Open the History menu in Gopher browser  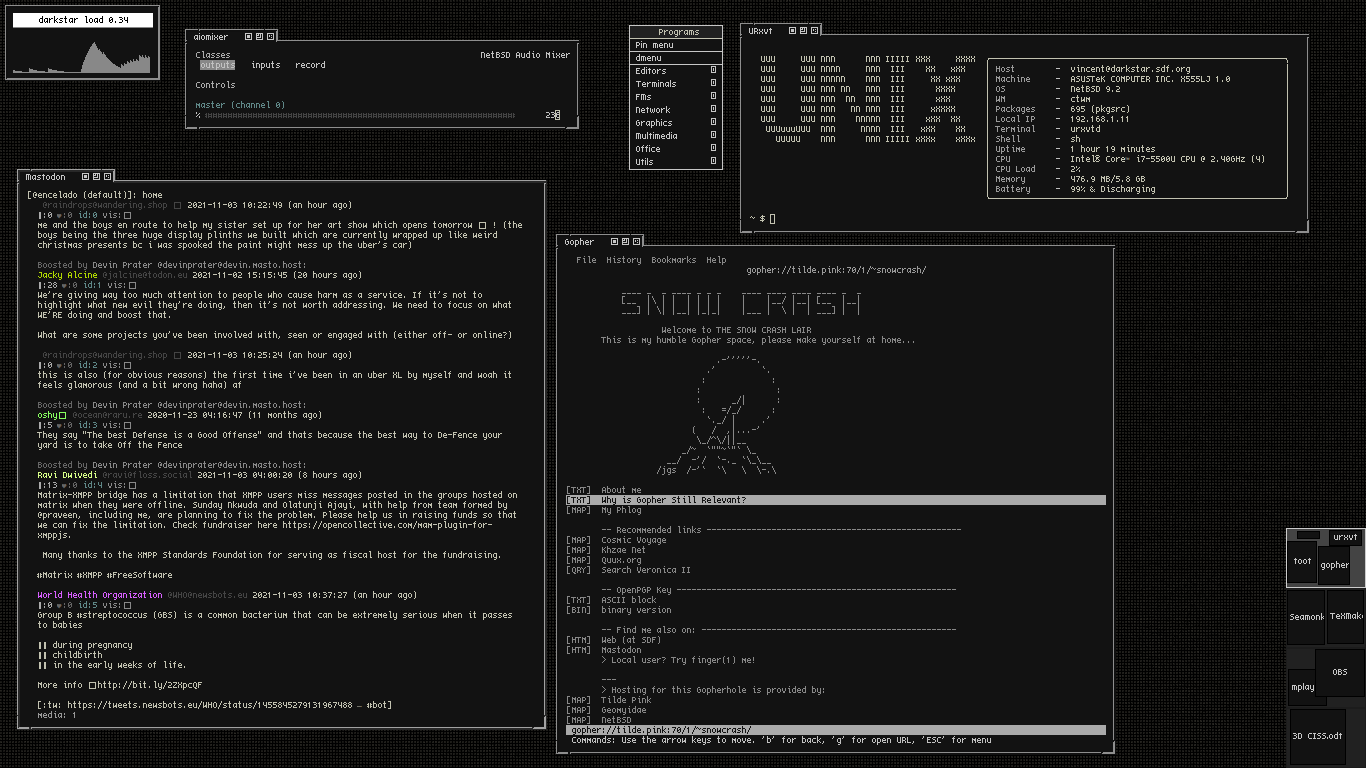tap(623, 260)
